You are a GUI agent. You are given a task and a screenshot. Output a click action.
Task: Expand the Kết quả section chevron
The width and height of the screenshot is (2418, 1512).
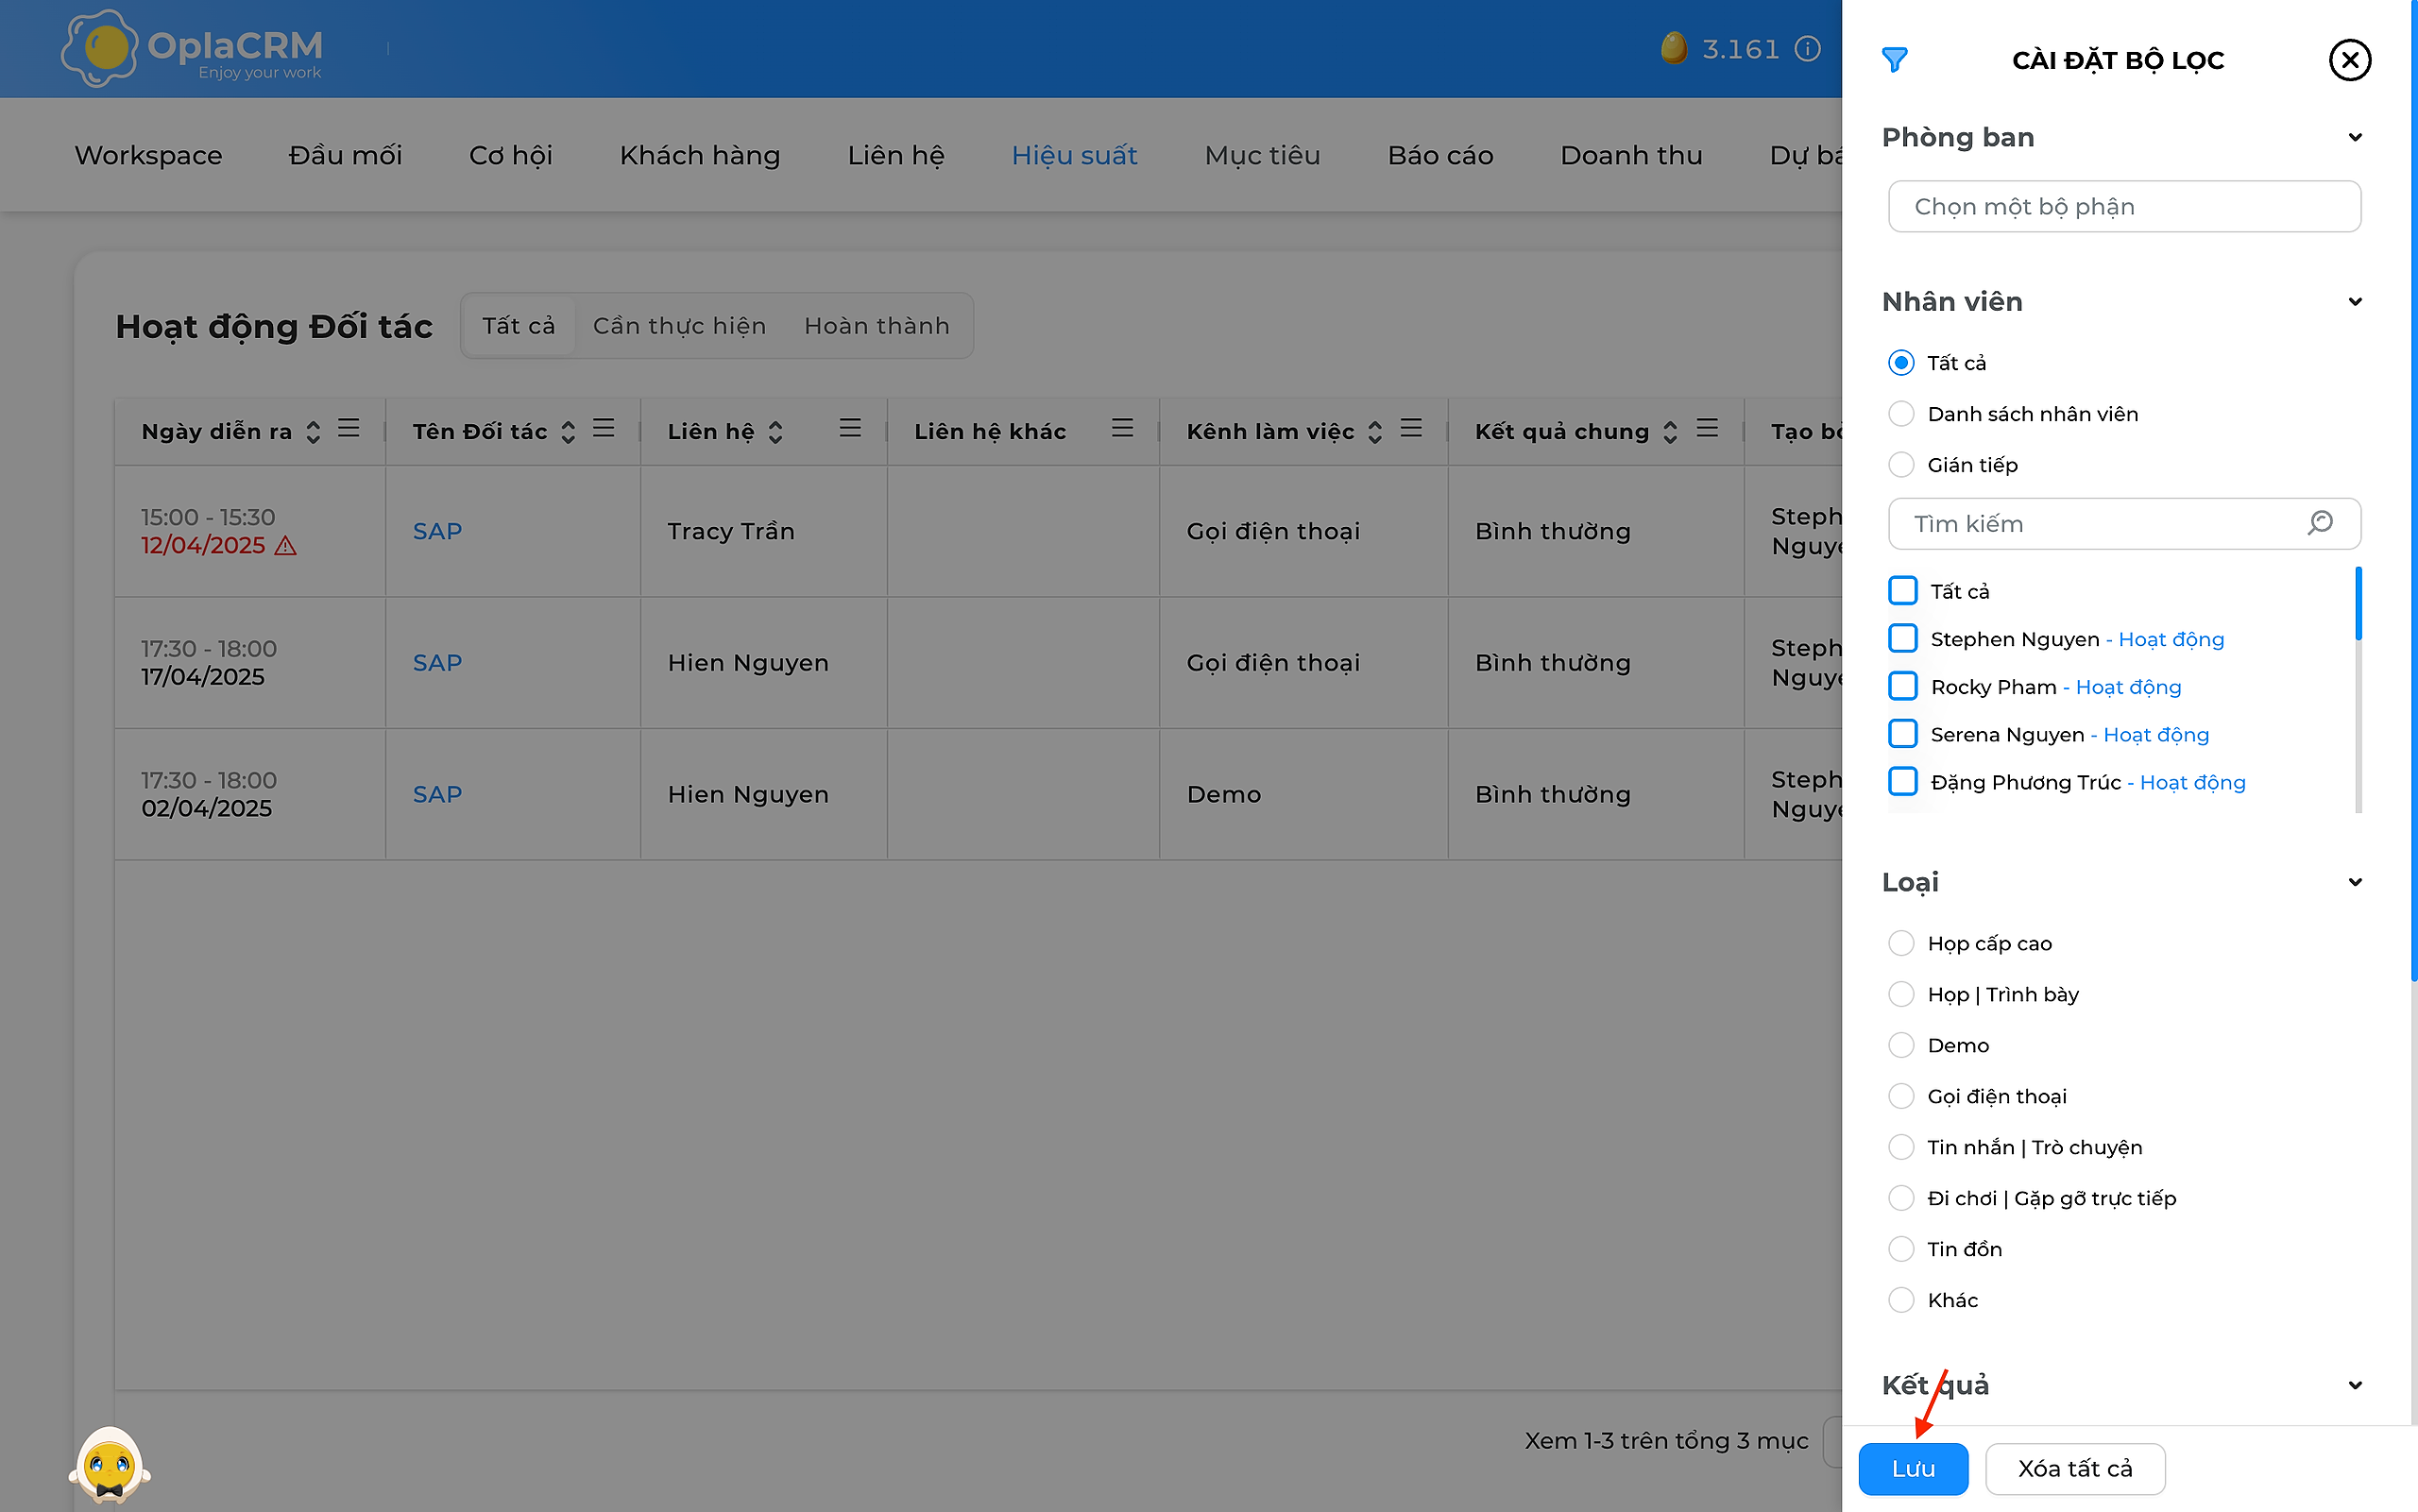2355,1385
